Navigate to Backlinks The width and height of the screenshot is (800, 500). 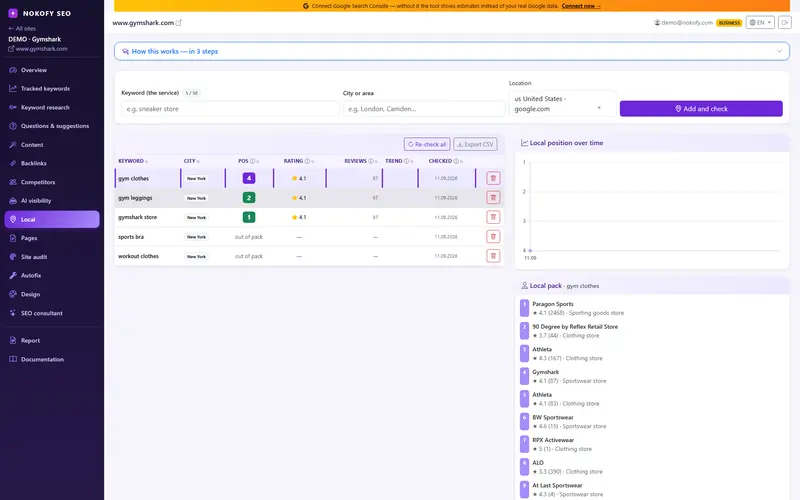(x=52, y=163)
